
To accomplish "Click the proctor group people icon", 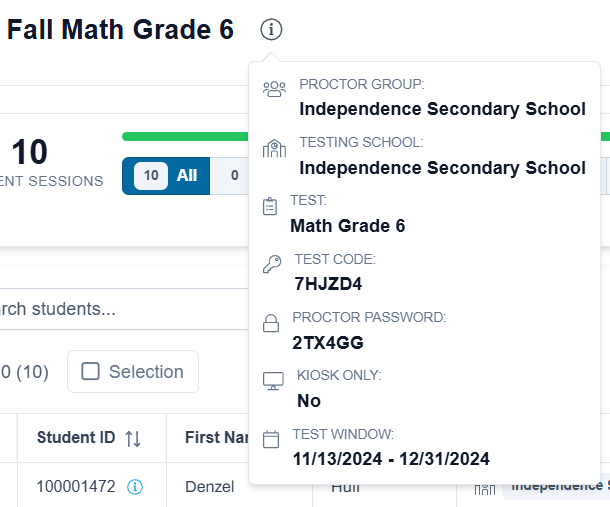I will (x=274, y=89).
